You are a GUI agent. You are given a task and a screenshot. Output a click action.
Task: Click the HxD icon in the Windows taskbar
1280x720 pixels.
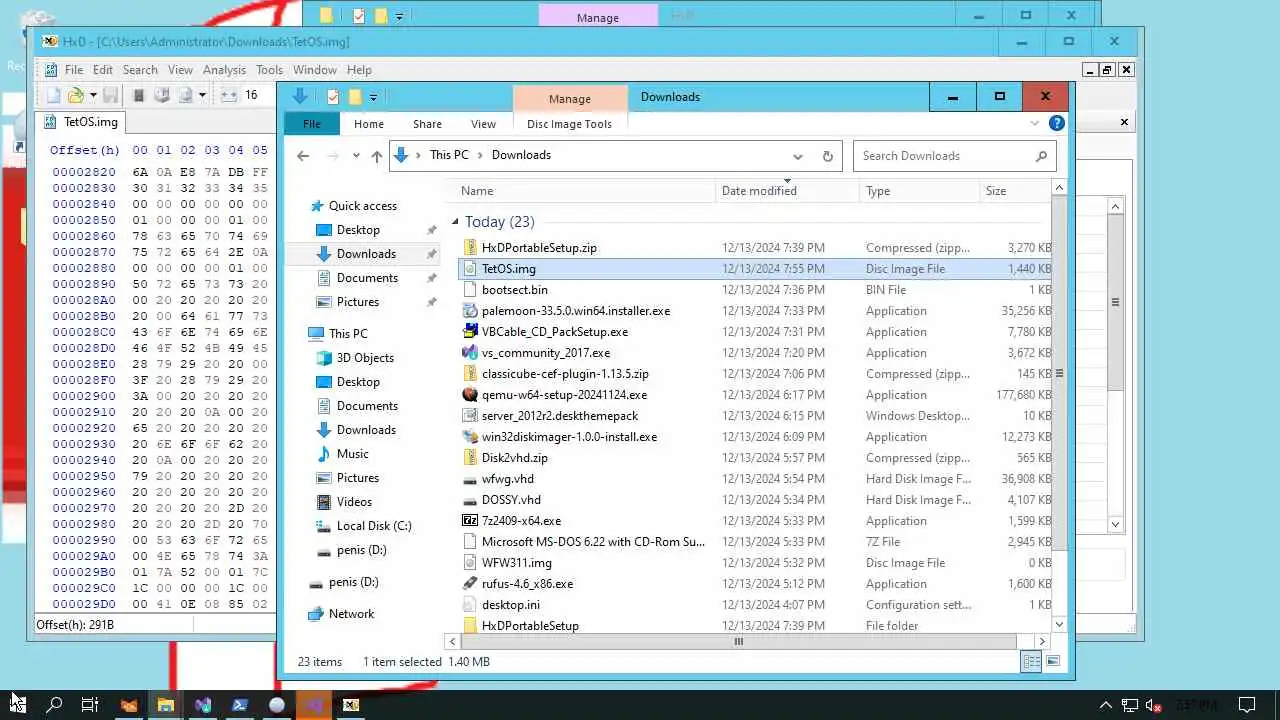tap(351, 705)
